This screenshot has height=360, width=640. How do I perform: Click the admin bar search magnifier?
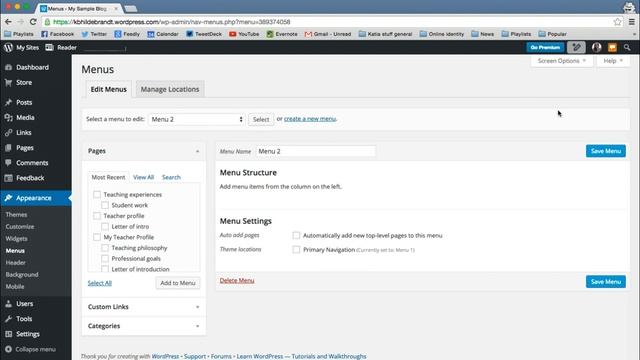[627, 47]
